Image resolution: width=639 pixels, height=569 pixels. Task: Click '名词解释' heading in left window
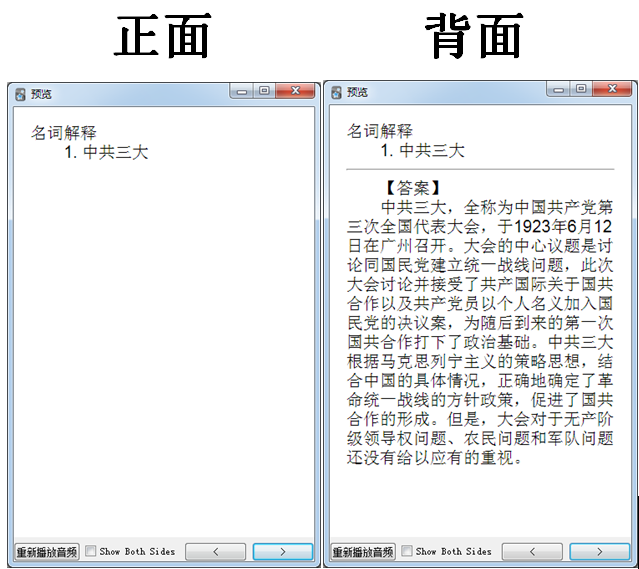64,132
